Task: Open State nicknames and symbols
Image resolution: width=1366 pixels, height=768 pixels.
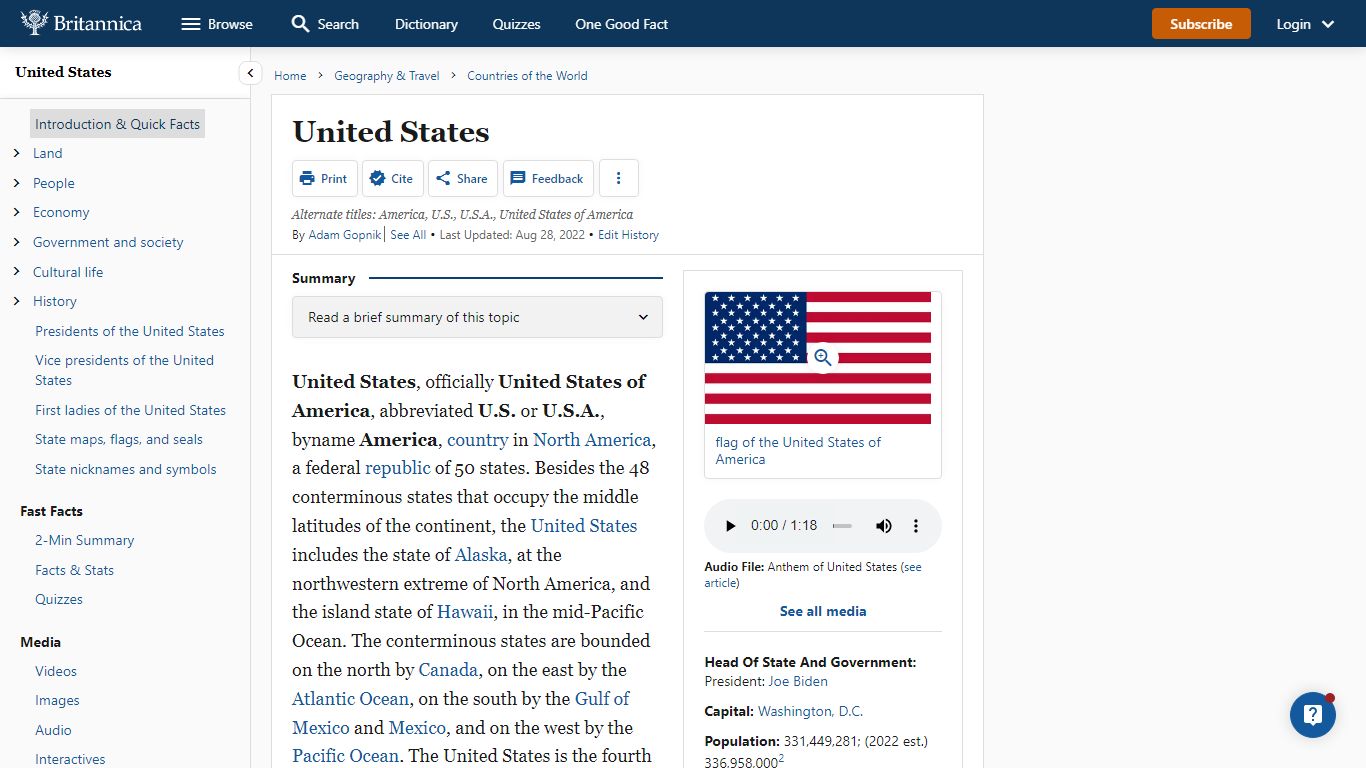Action: [x=125, y=469]
